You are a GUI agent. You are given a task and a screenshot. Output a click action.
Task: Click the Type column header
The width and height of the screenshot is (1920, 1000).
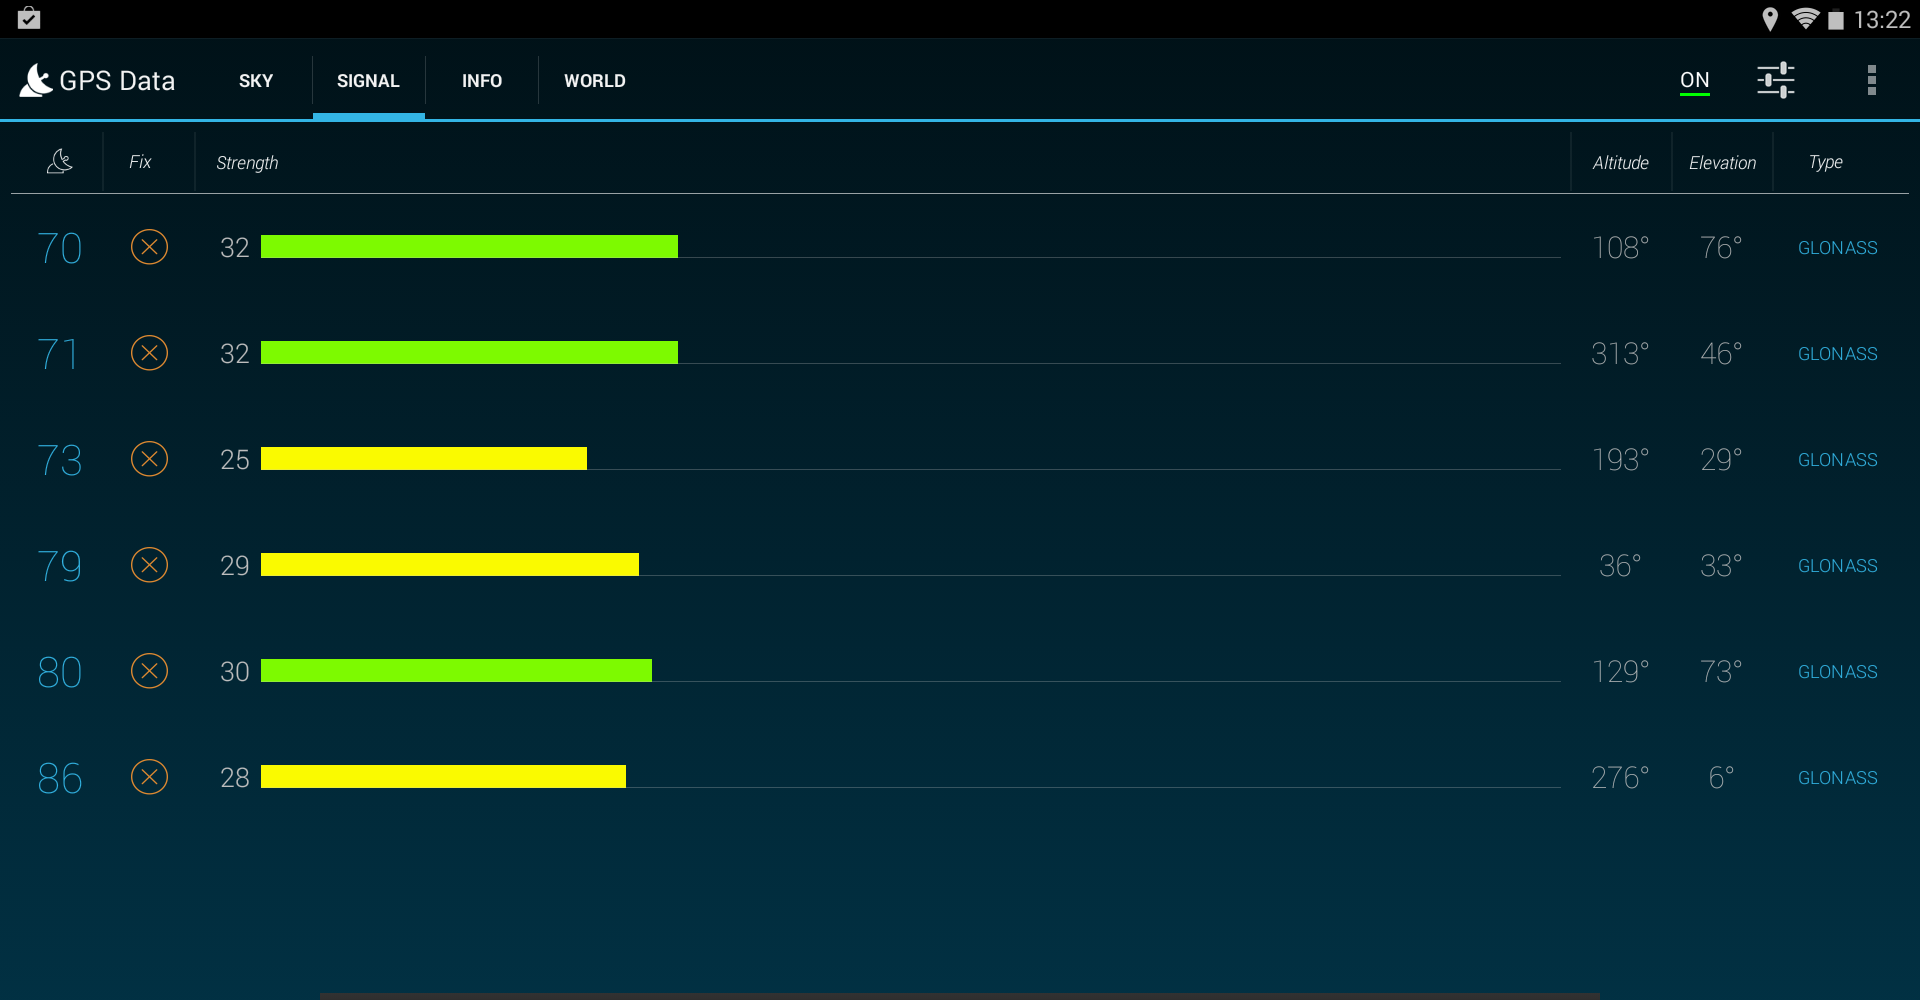(1825, 163)
